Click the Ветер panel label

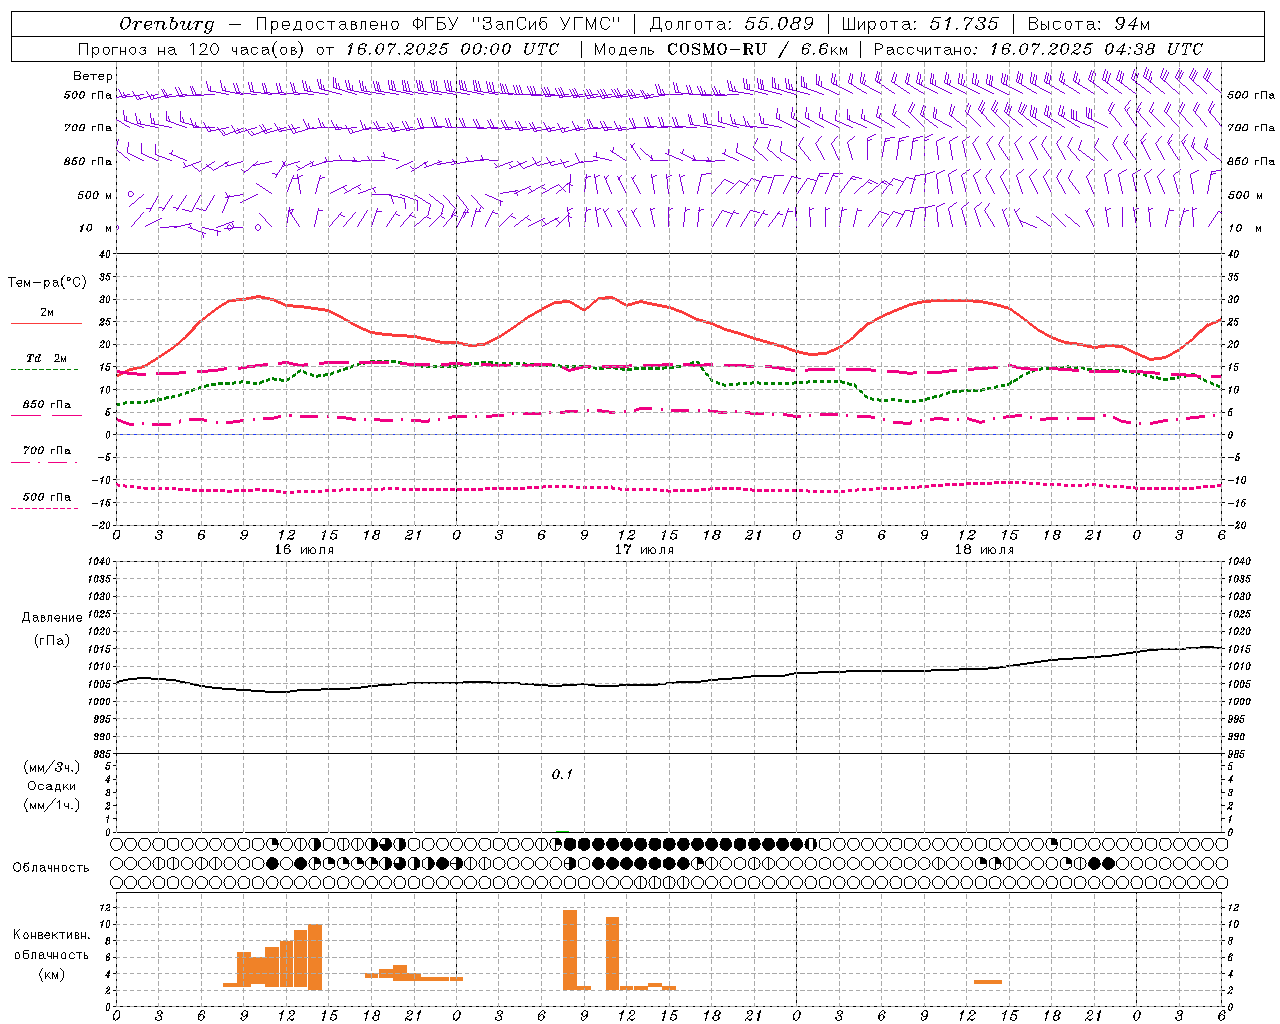click(x=93, y=76)
